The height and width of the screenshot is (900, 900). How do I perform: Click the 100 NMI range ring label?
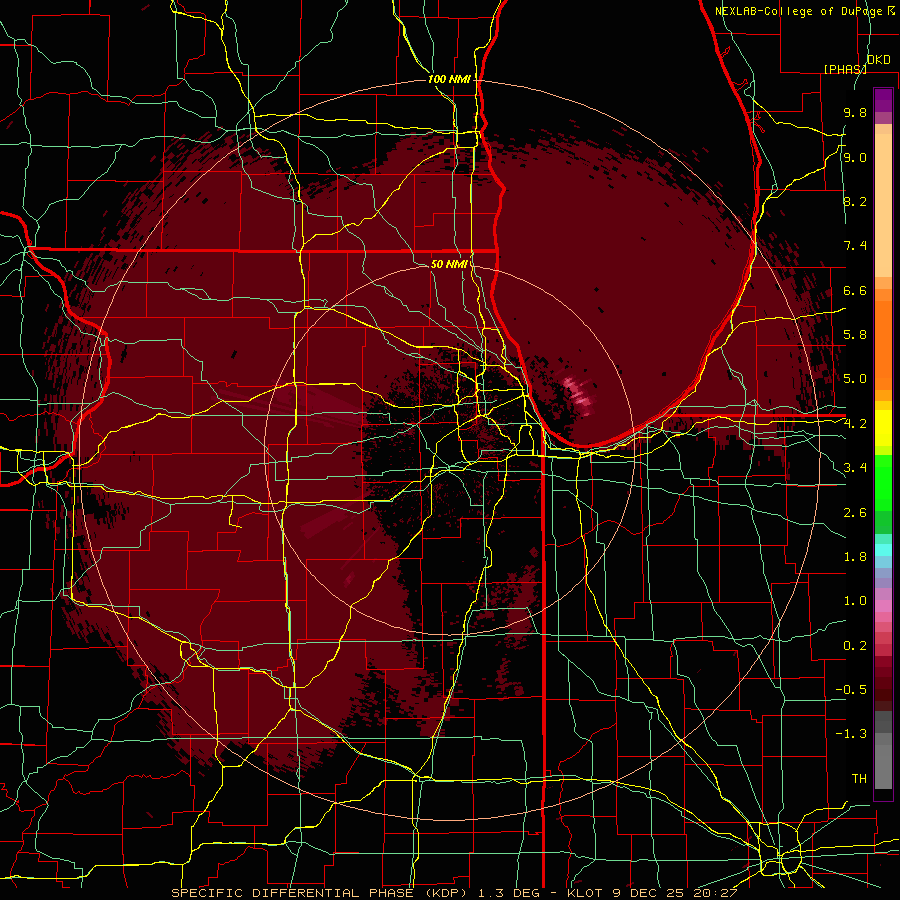pos(449,79)
